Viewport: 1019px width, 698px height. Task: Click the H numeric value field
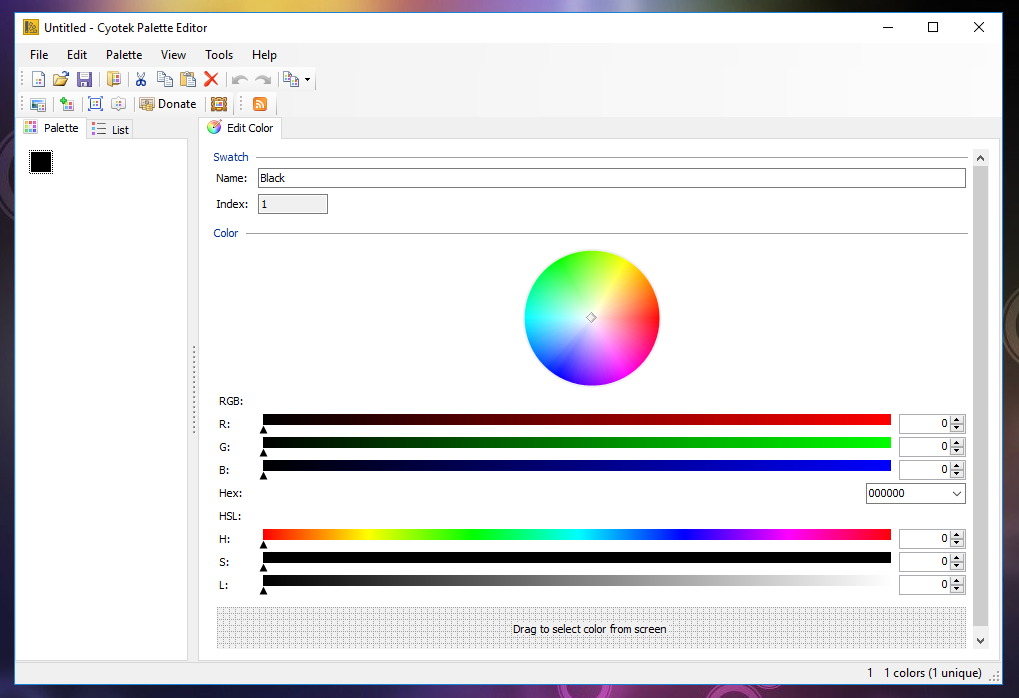click(x=925, y=538)
